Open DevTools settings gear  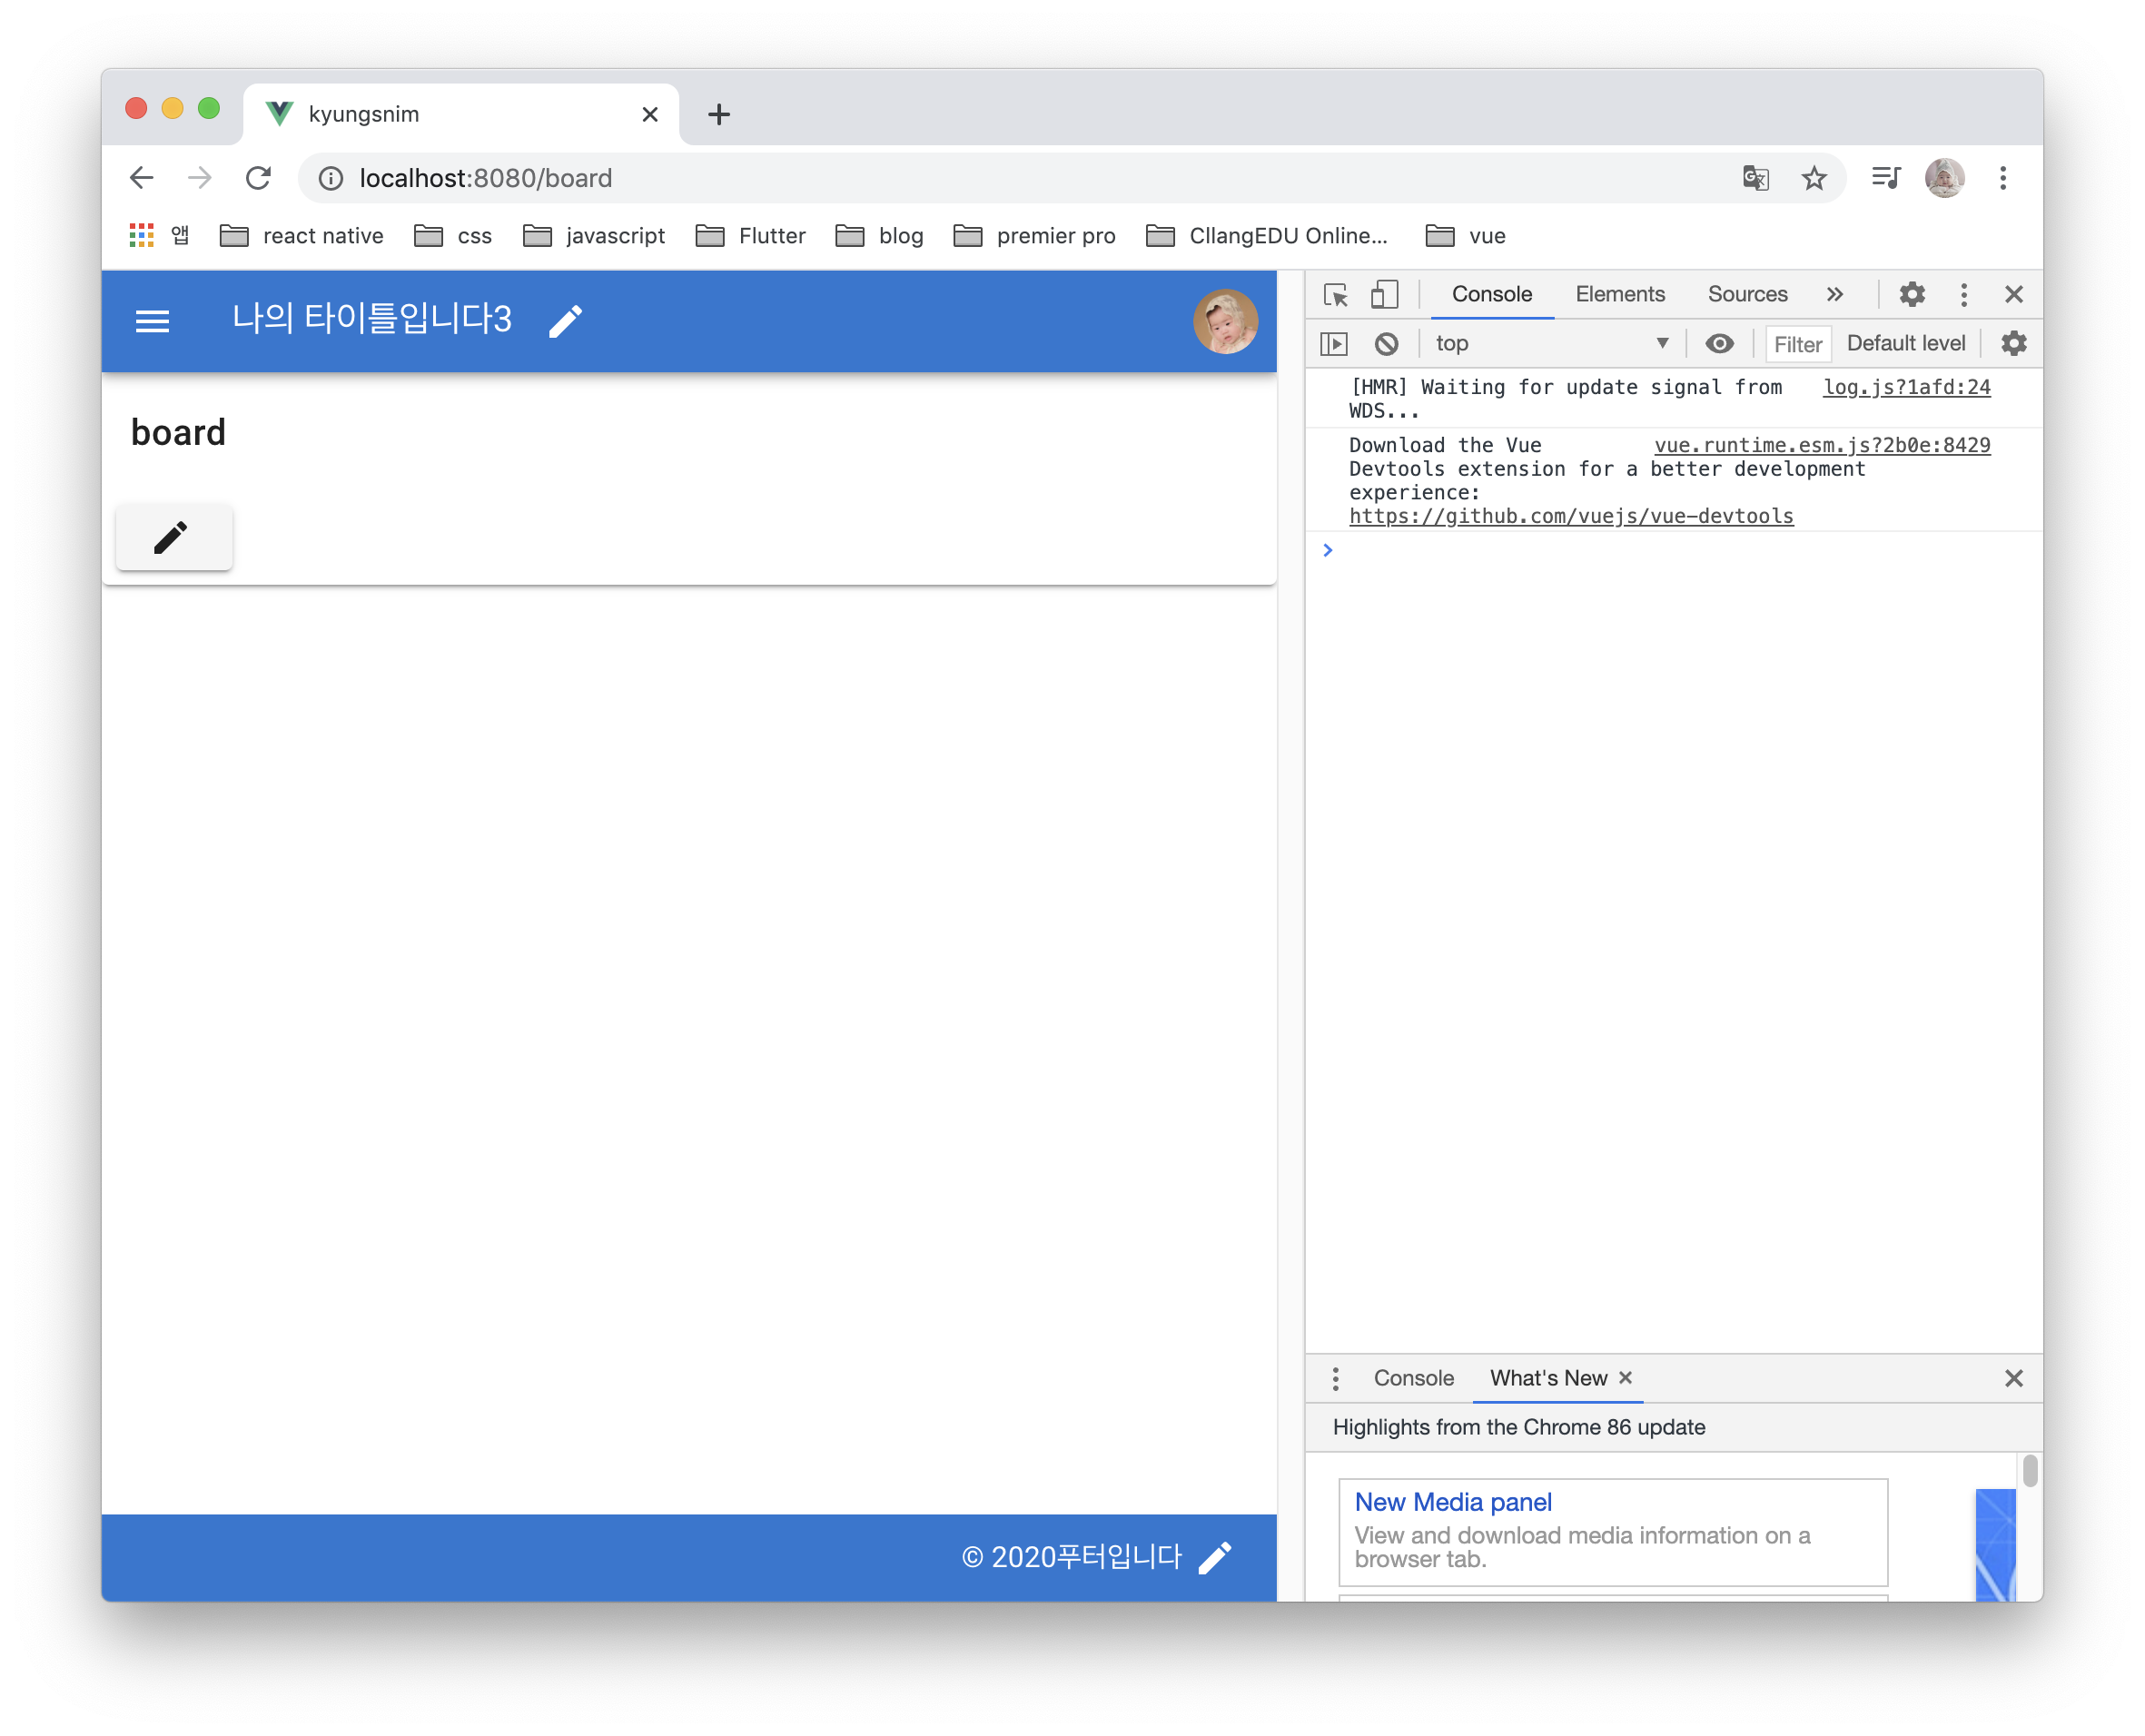point(1911,294)
